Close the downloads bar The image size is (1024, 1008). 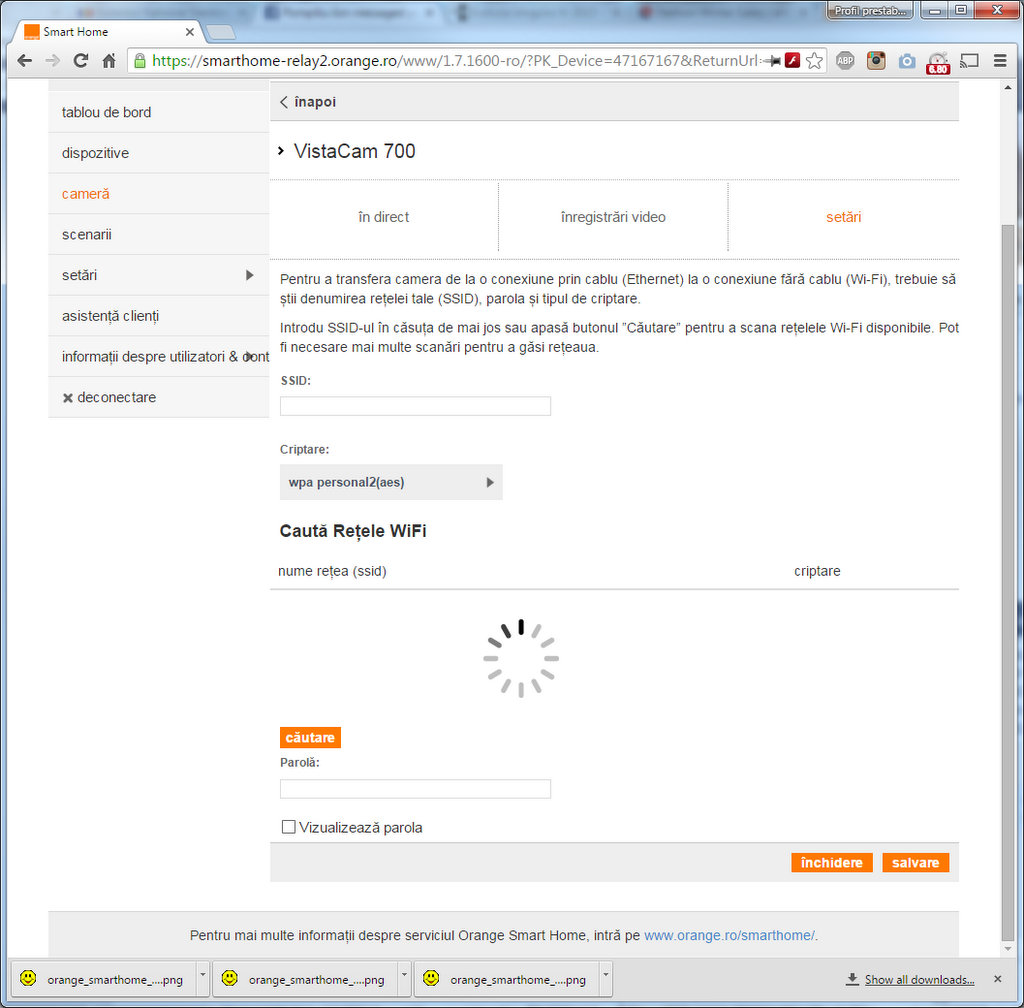pos(997,979)
